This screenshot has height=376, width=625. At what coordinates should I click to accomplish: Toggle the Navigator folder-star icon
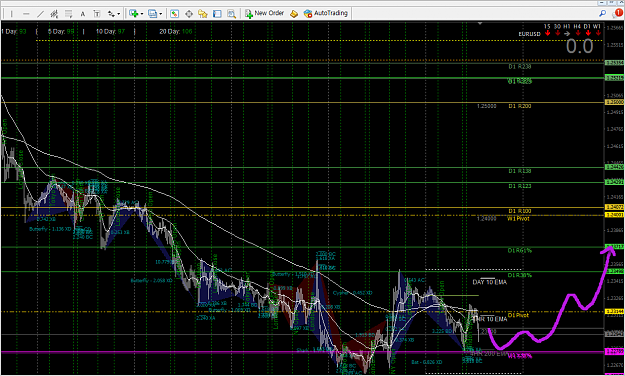point(203,14)
